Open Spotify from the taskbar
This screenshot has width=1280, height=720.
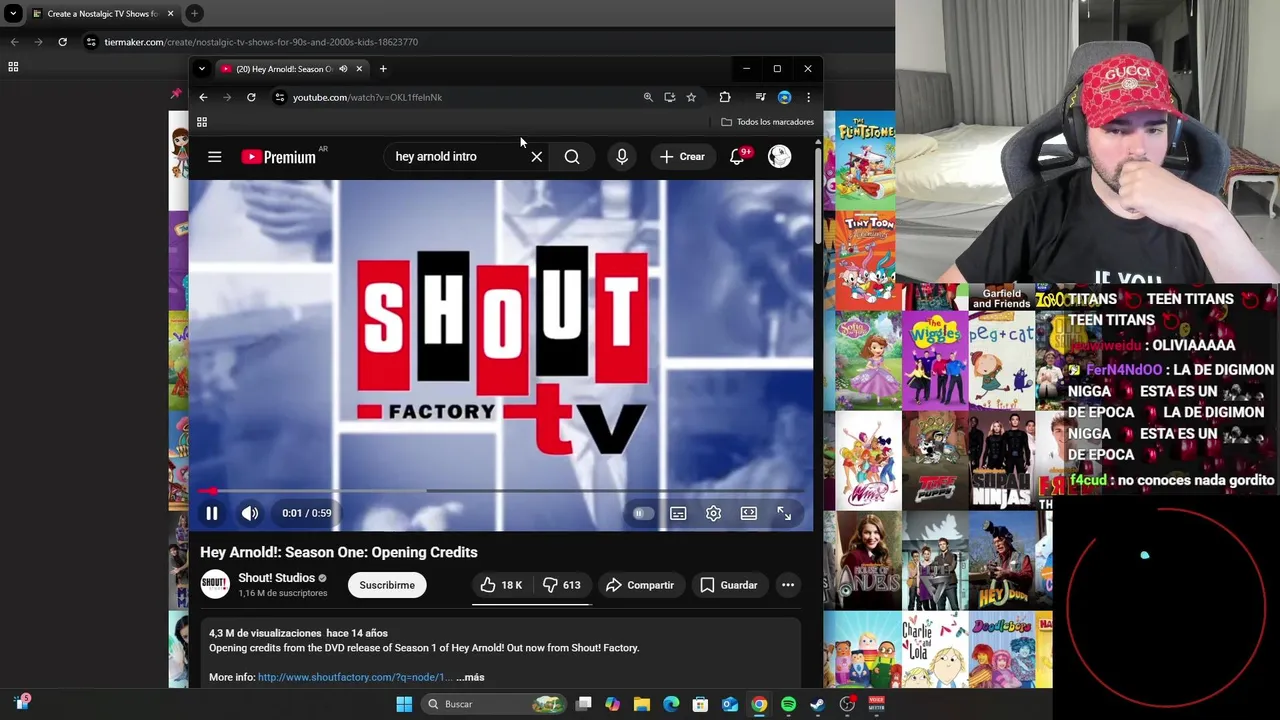click(789, 704)
